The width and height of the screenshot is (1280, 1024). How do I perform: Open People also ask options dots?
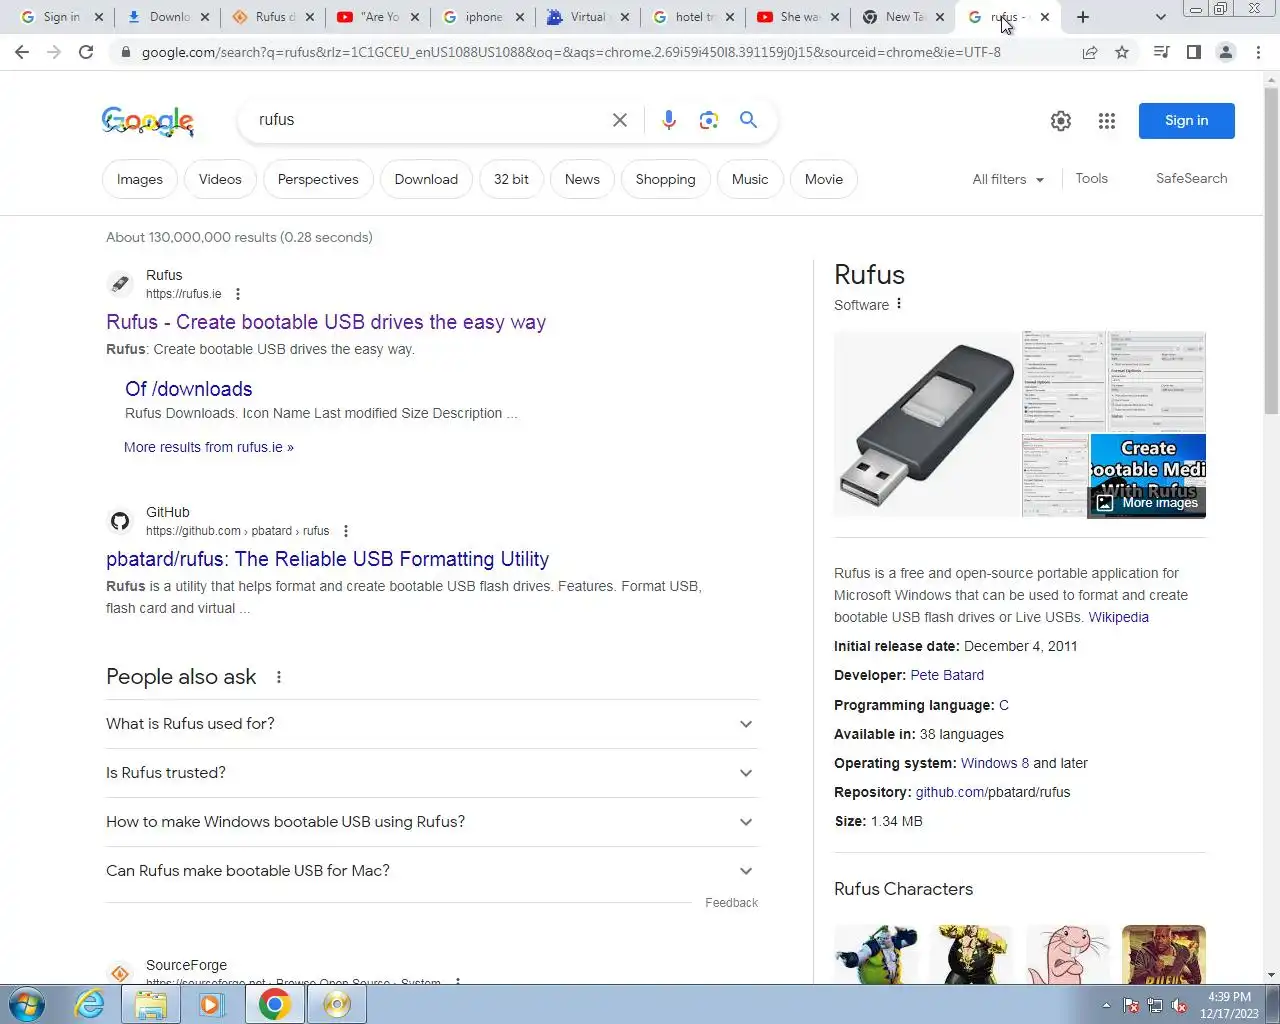click(x=279, y=677)
